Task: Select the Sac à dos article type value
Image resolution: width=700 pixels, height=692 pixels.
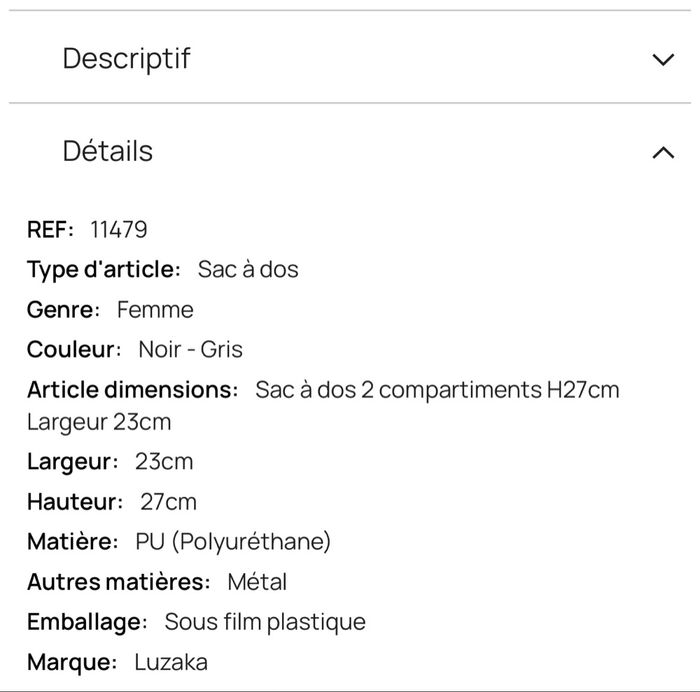Action: point(248,270)
